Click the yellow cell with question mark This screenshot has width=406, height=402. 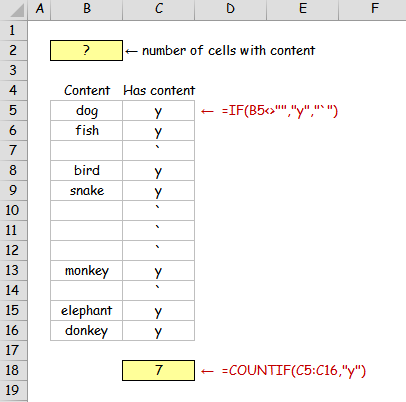point(86,51)
